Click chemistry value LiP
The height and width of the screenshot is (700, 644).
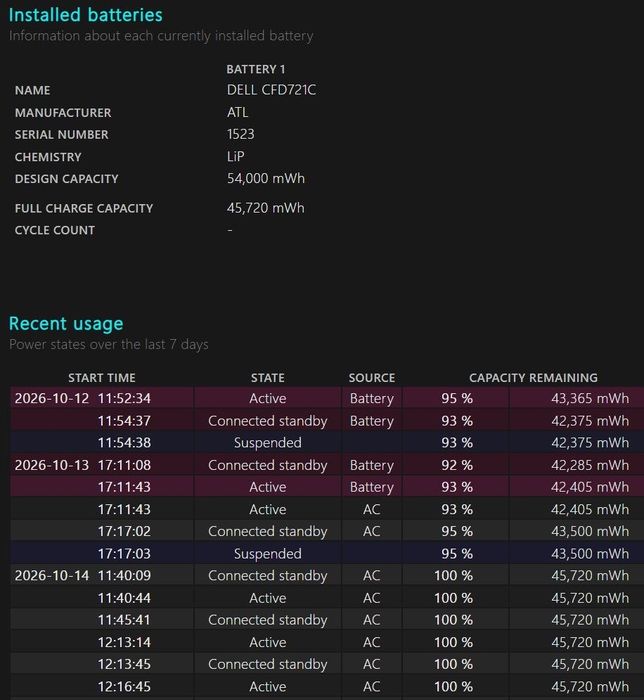click(x=236, y=156)
